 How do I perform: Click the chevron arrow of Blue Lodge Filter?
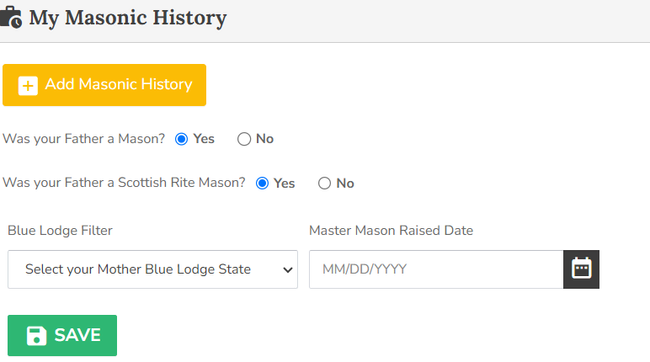(288, 270)
